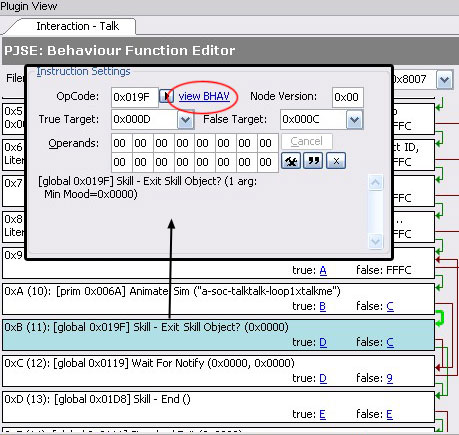Image resolution: width=459 pixels, height=435 pixels.
Task: Select the 0xC Wait For Notify instruction row
Action: click(218, 371)
